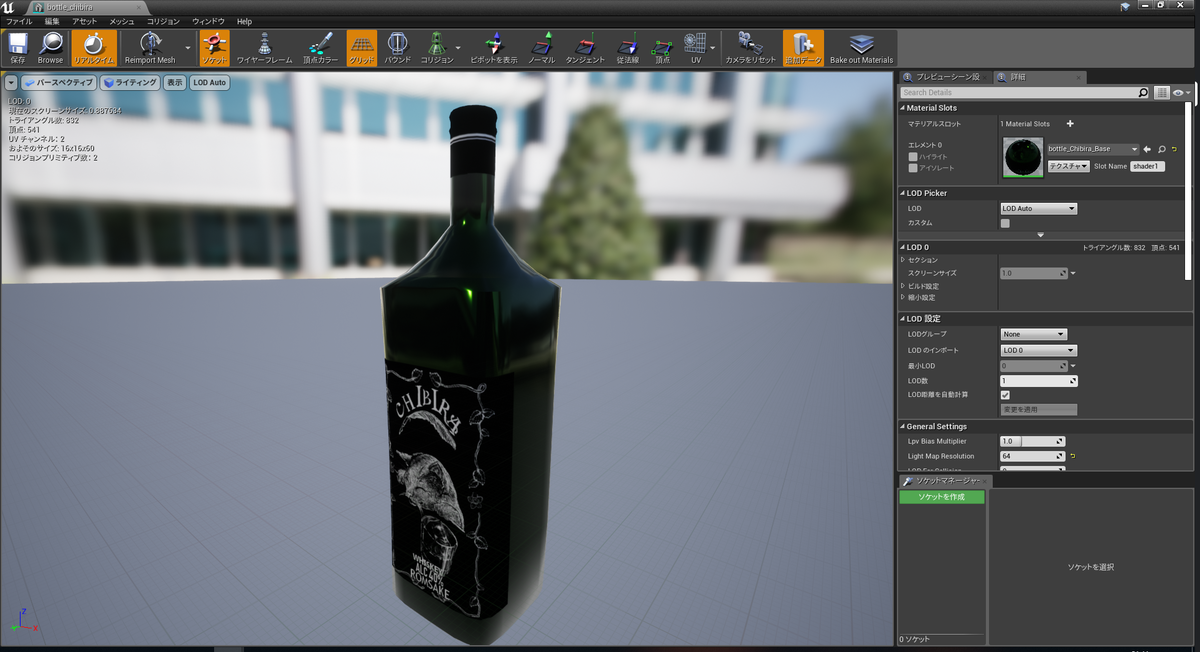Open the テクスチャ (Textures) dropdown
Viewport: 1200px width, 652px height.
point(1068,166)
